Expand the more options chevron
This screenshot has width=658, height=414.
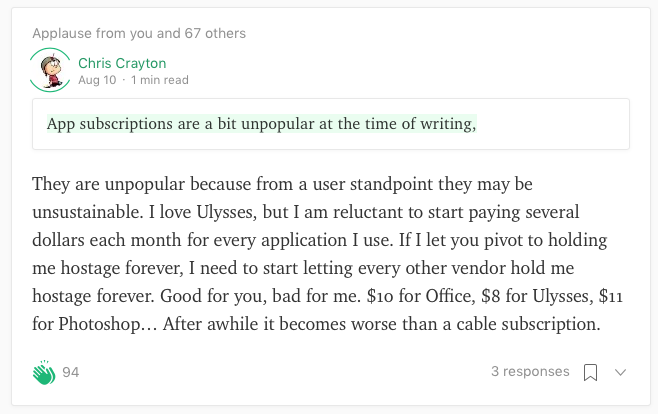coord(620,373)
